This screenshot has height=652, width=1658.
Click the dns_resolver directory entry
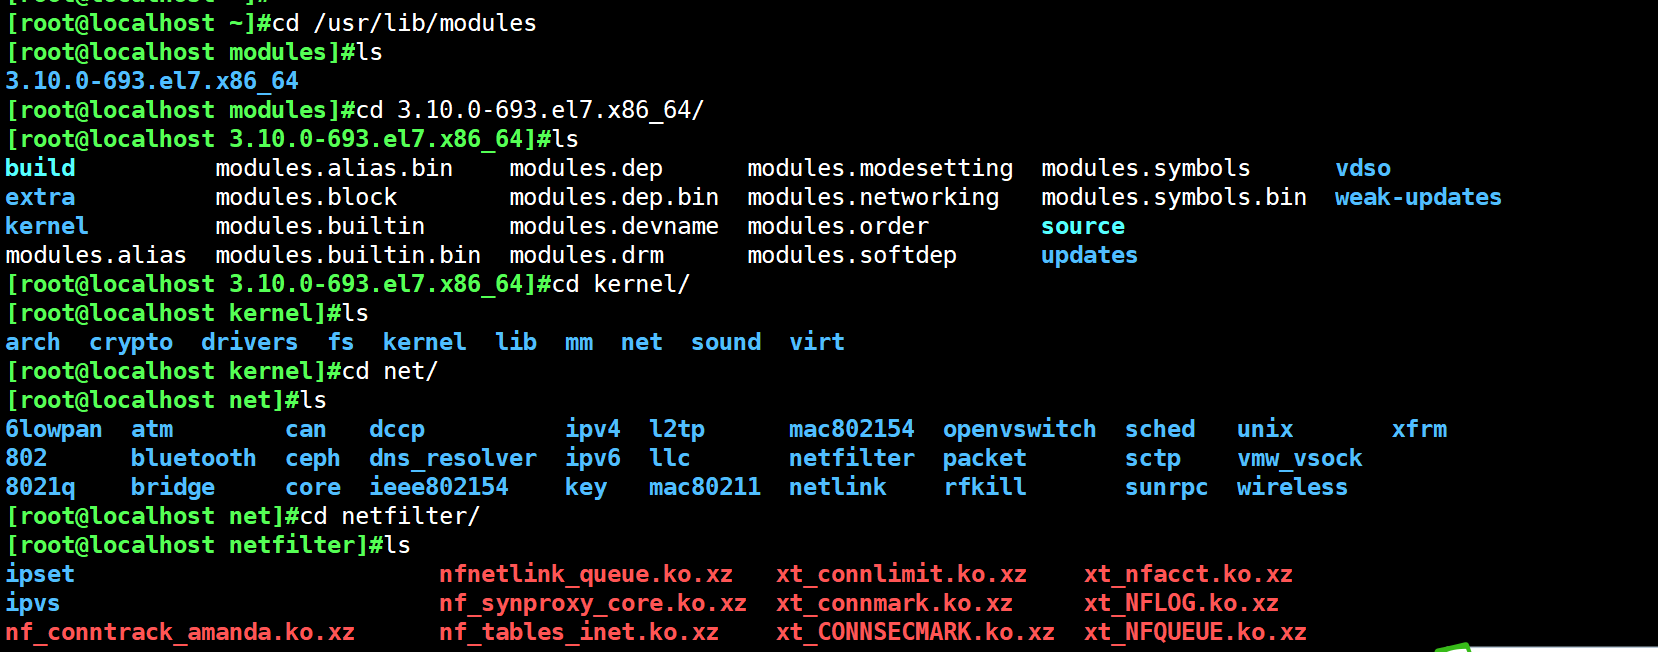click(452, 458)
